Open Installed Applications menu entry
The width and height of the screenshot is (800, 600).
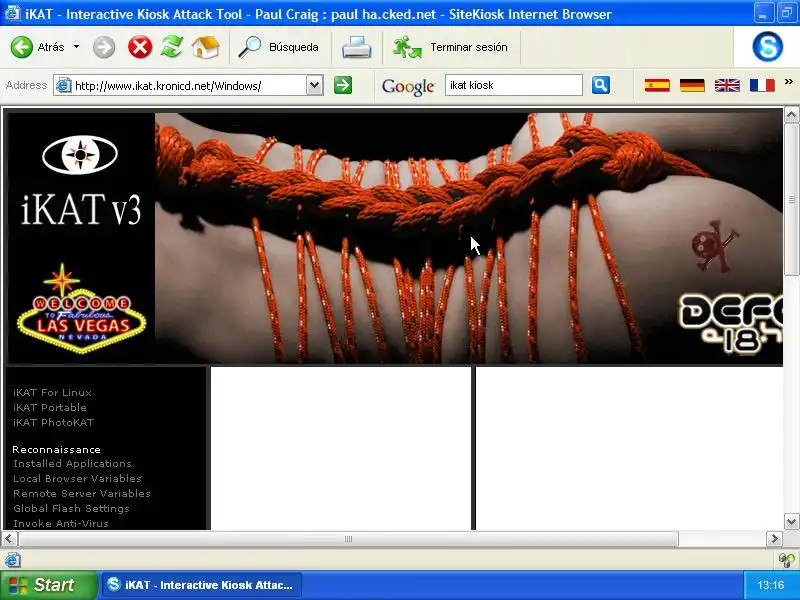pos(72,464)
